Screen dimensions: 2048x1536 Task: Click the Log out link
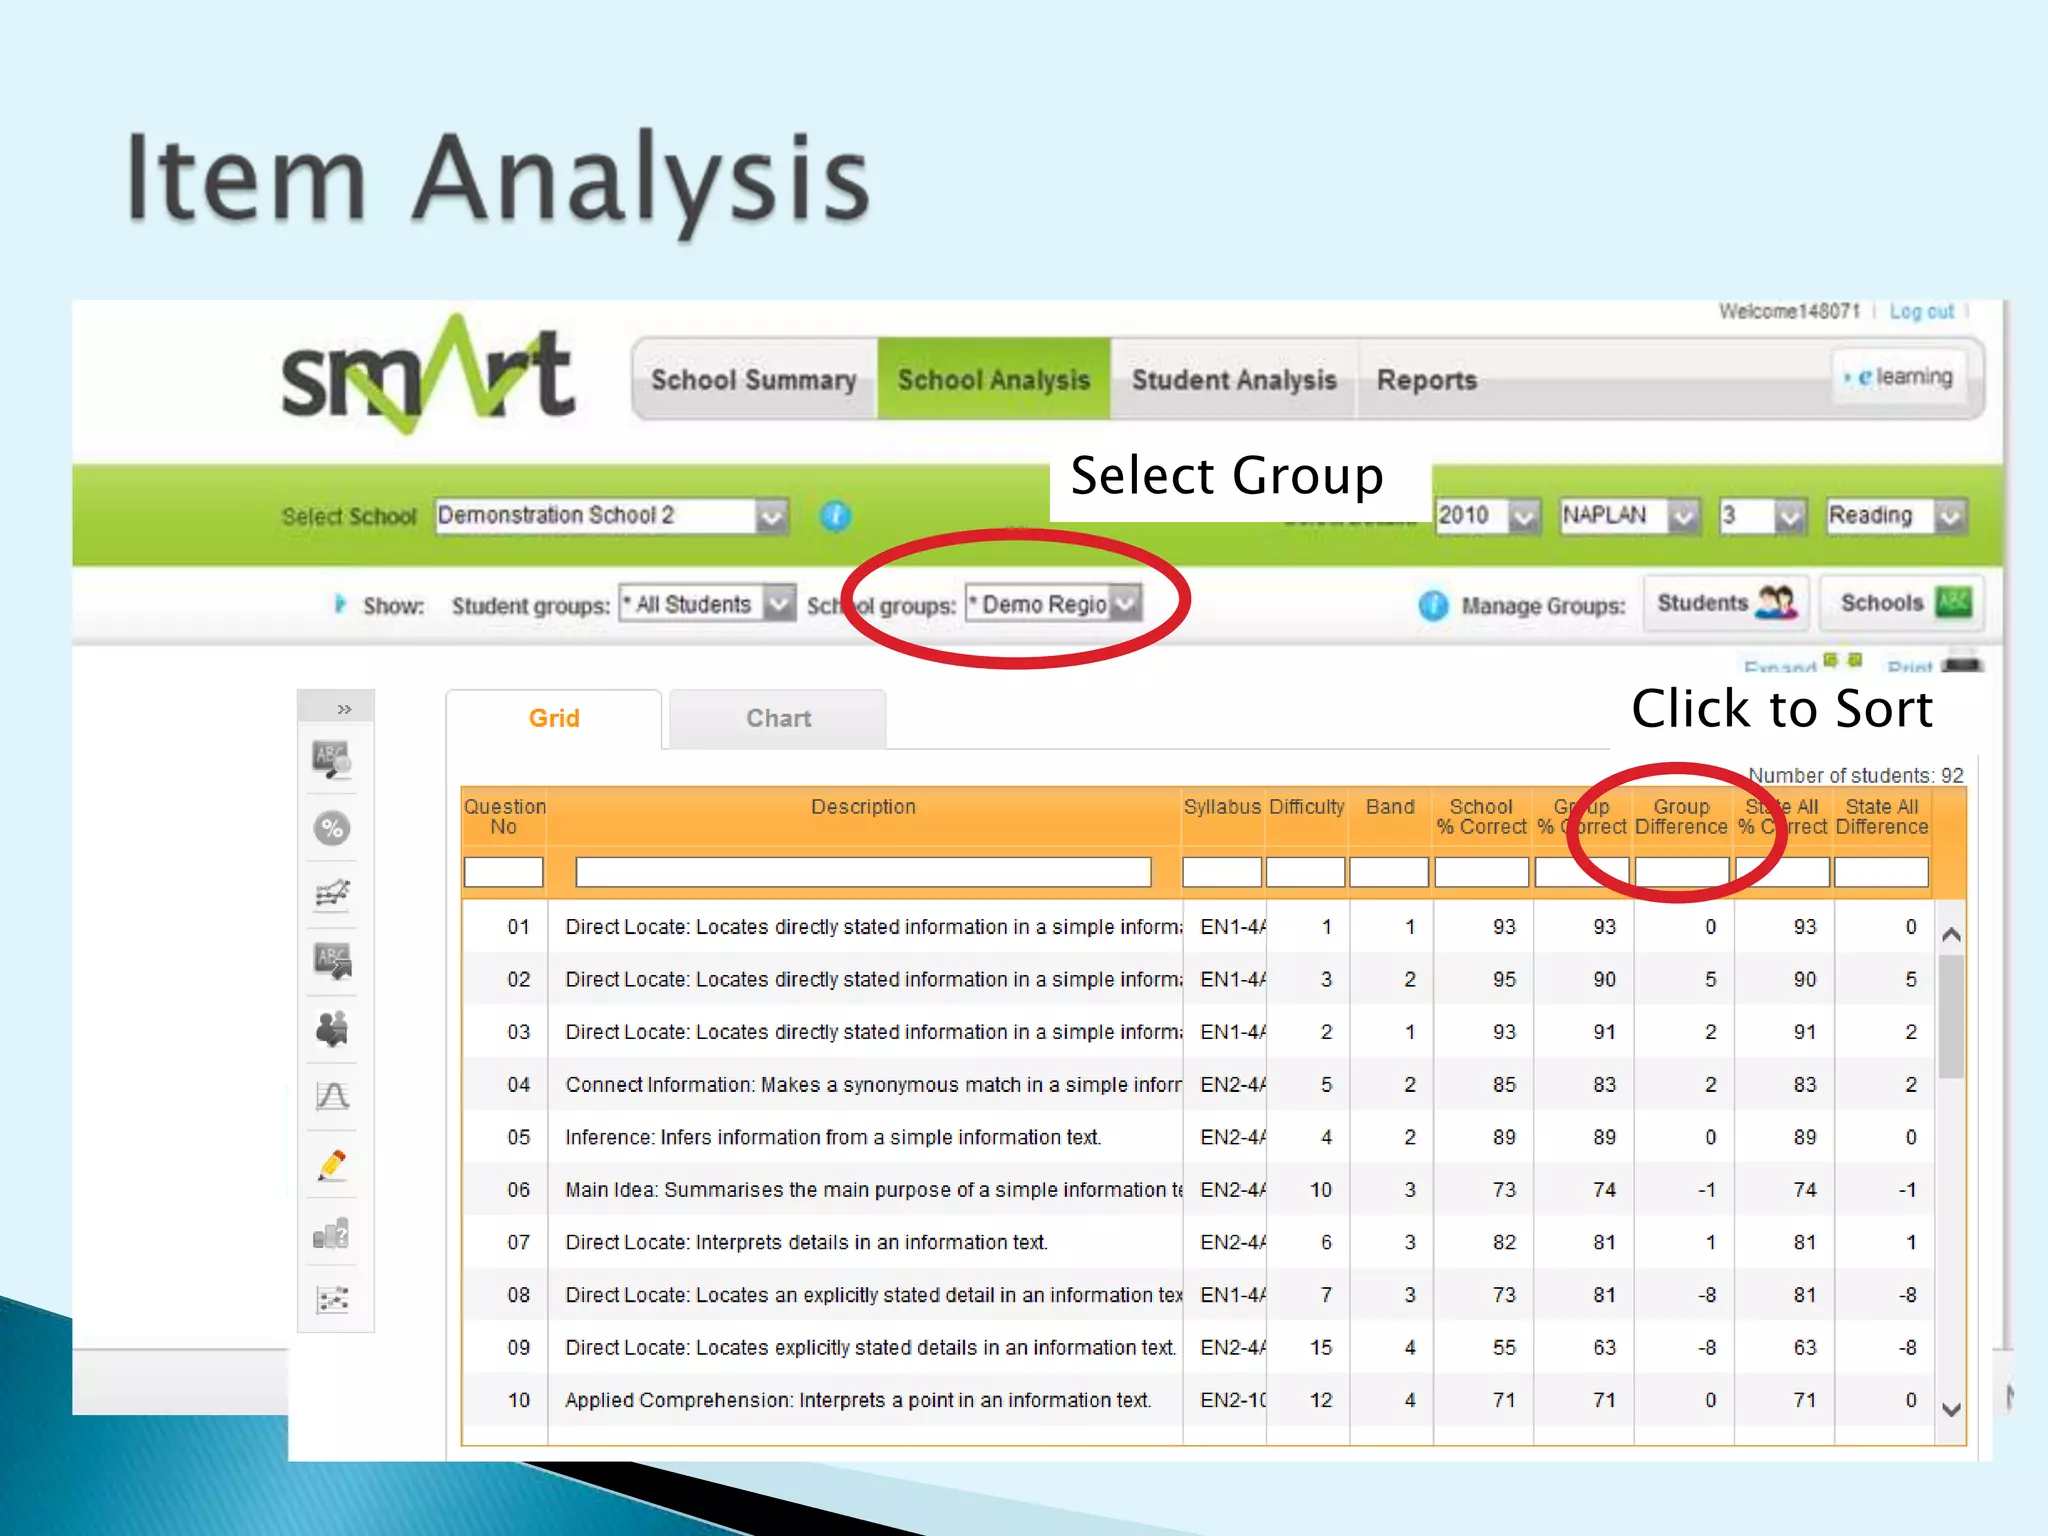pos(1921,311)
